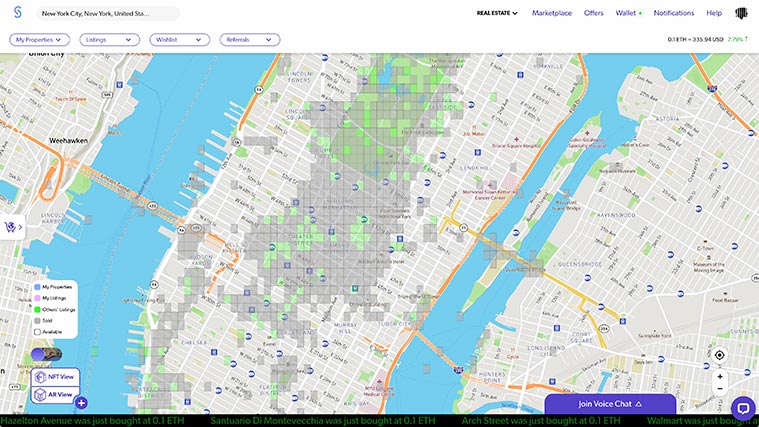The image size is (759, 427).
Task: Click the Hunters Point map label
Action: click(x=492, y=378)
